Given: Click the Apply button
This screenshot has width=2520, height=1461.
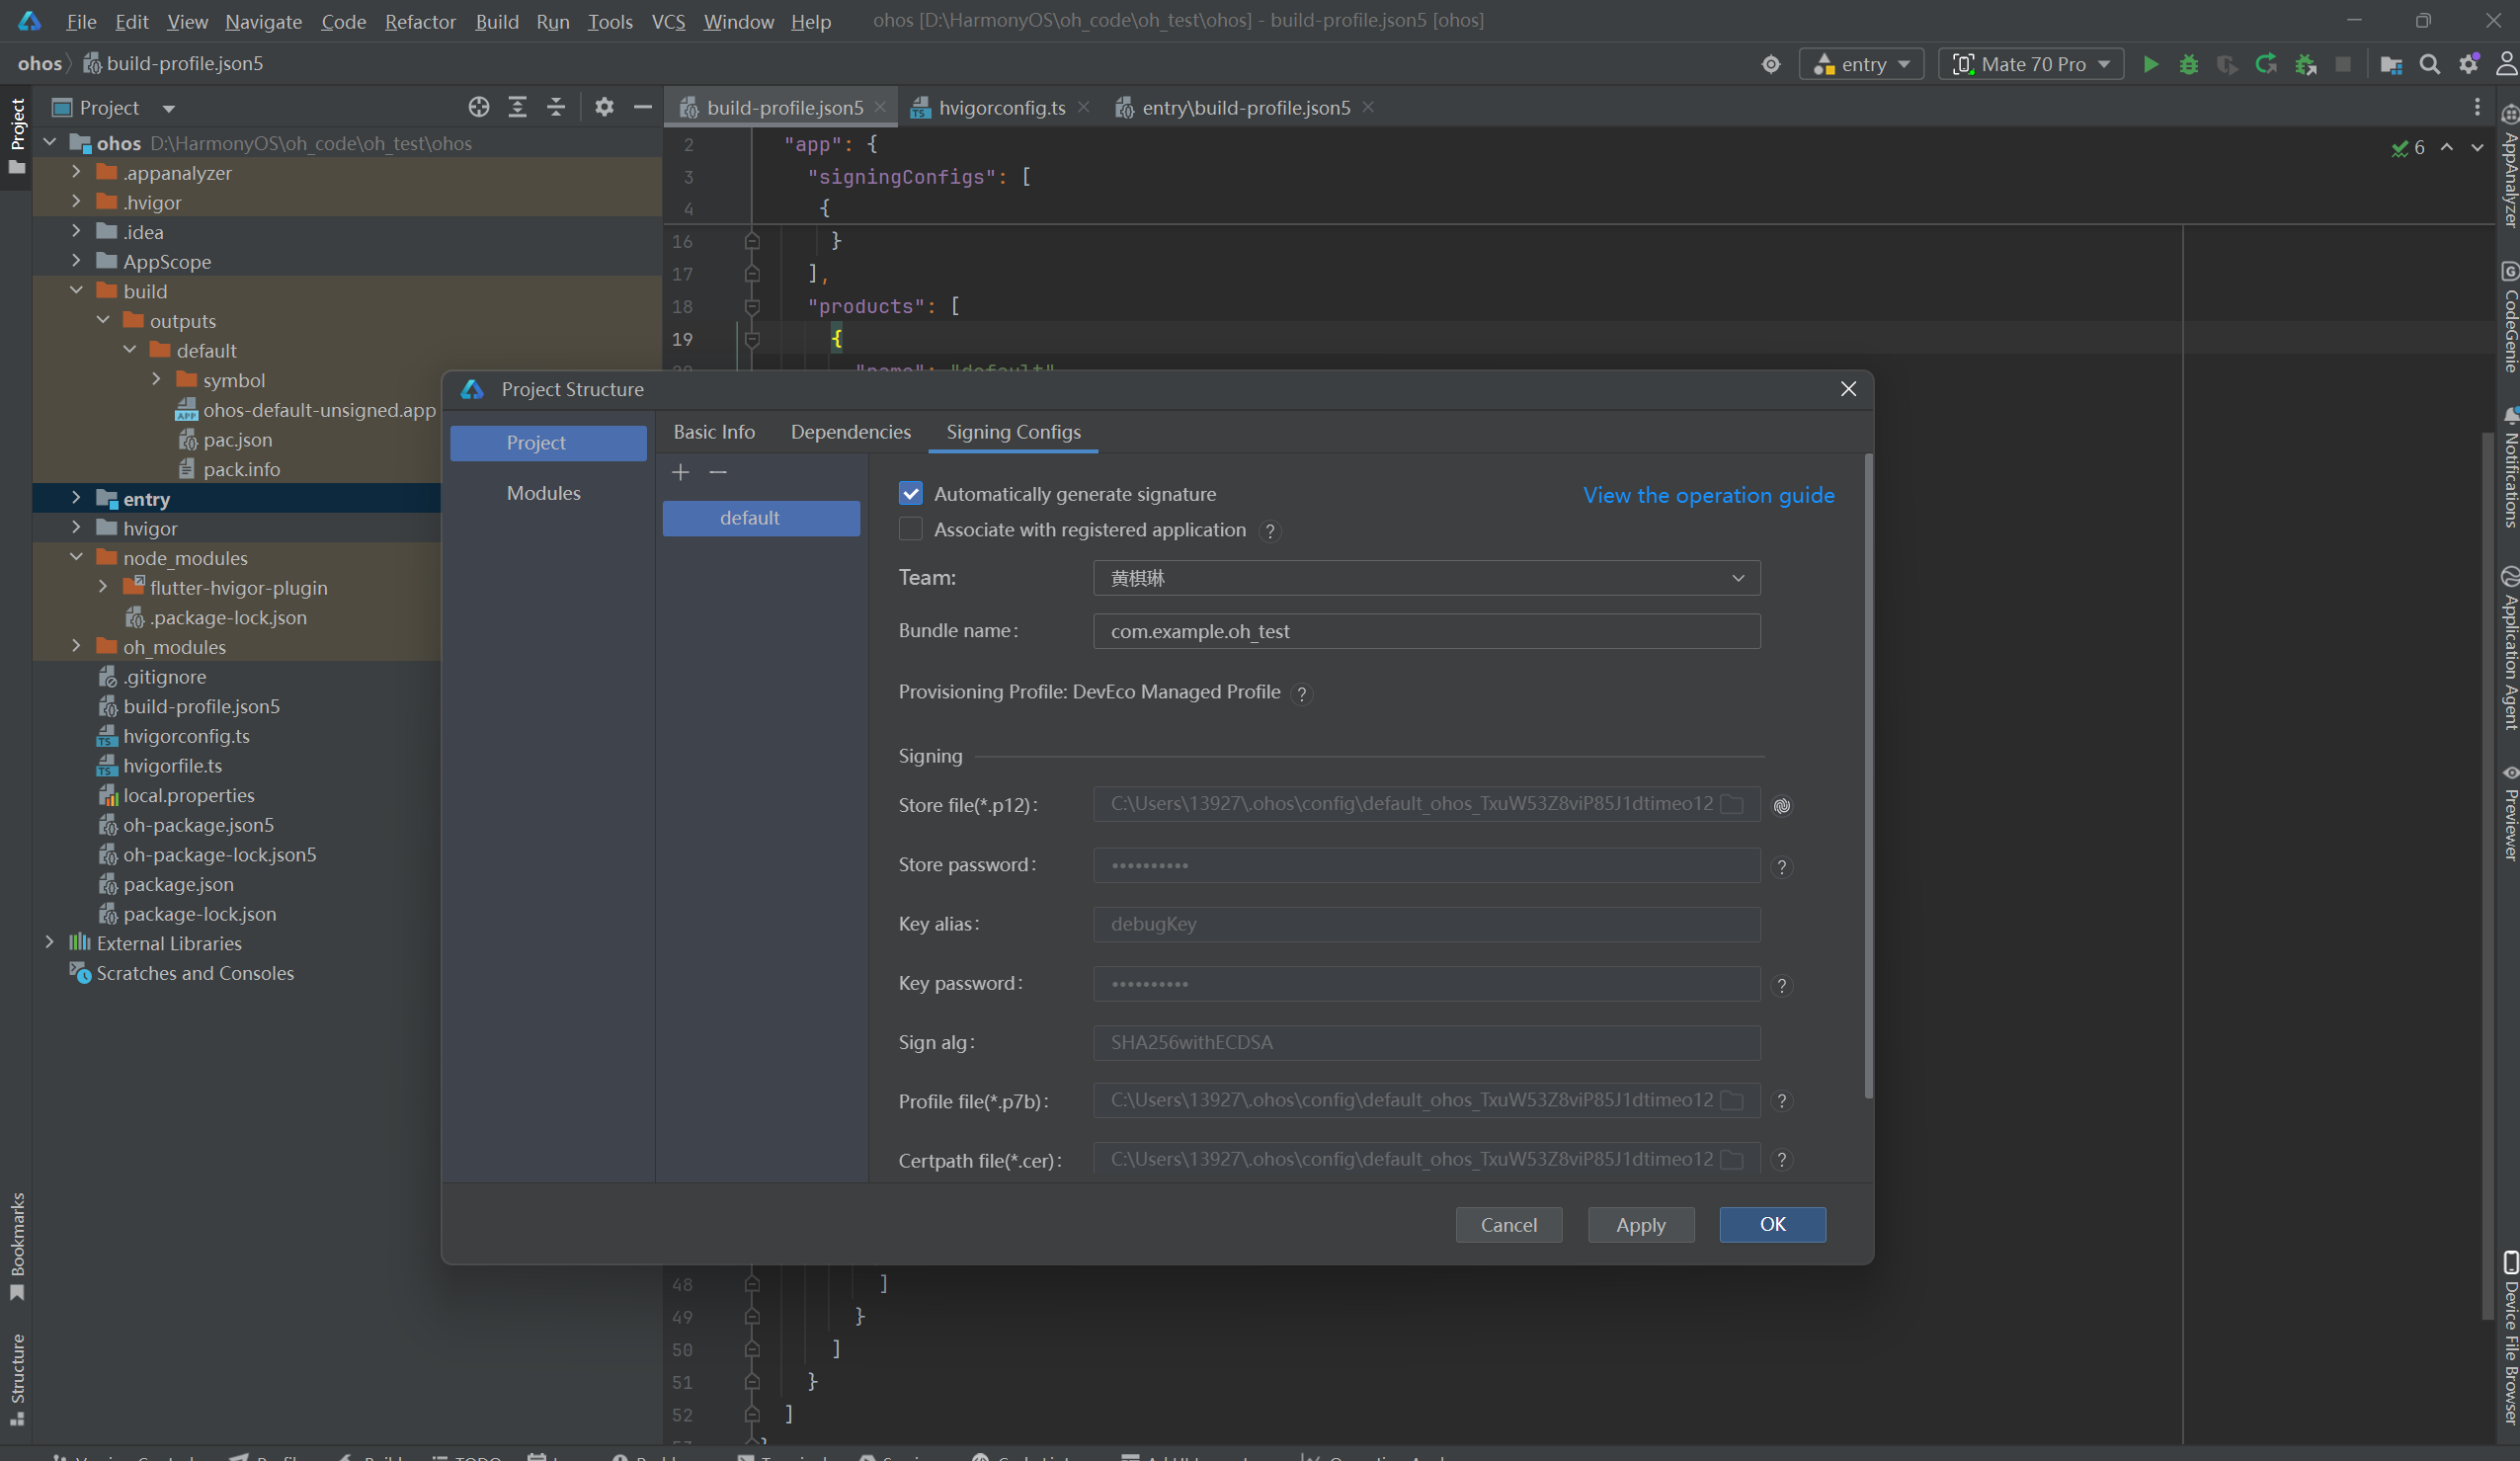Looking at the screenshot, I should pos(1640,1224).
